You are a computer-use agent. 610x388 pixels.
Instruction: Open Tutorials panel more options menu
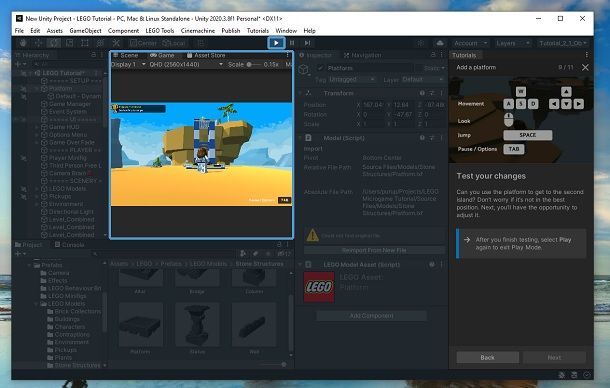[587, 55]
